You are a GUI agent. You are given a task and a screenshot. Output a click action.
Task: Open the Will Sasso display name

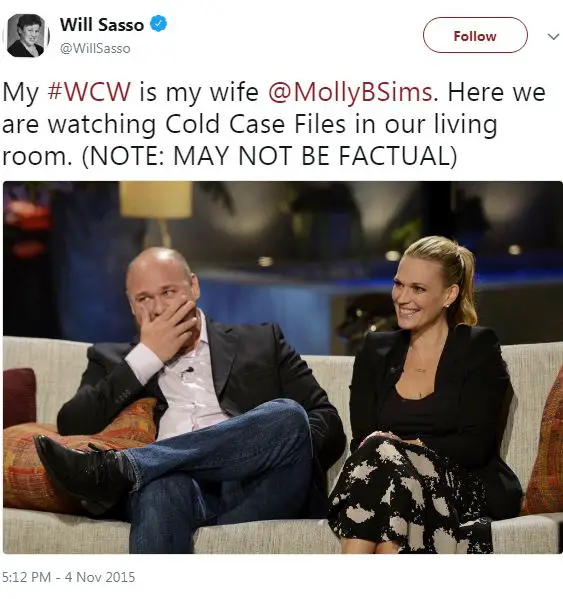[102, 24]
